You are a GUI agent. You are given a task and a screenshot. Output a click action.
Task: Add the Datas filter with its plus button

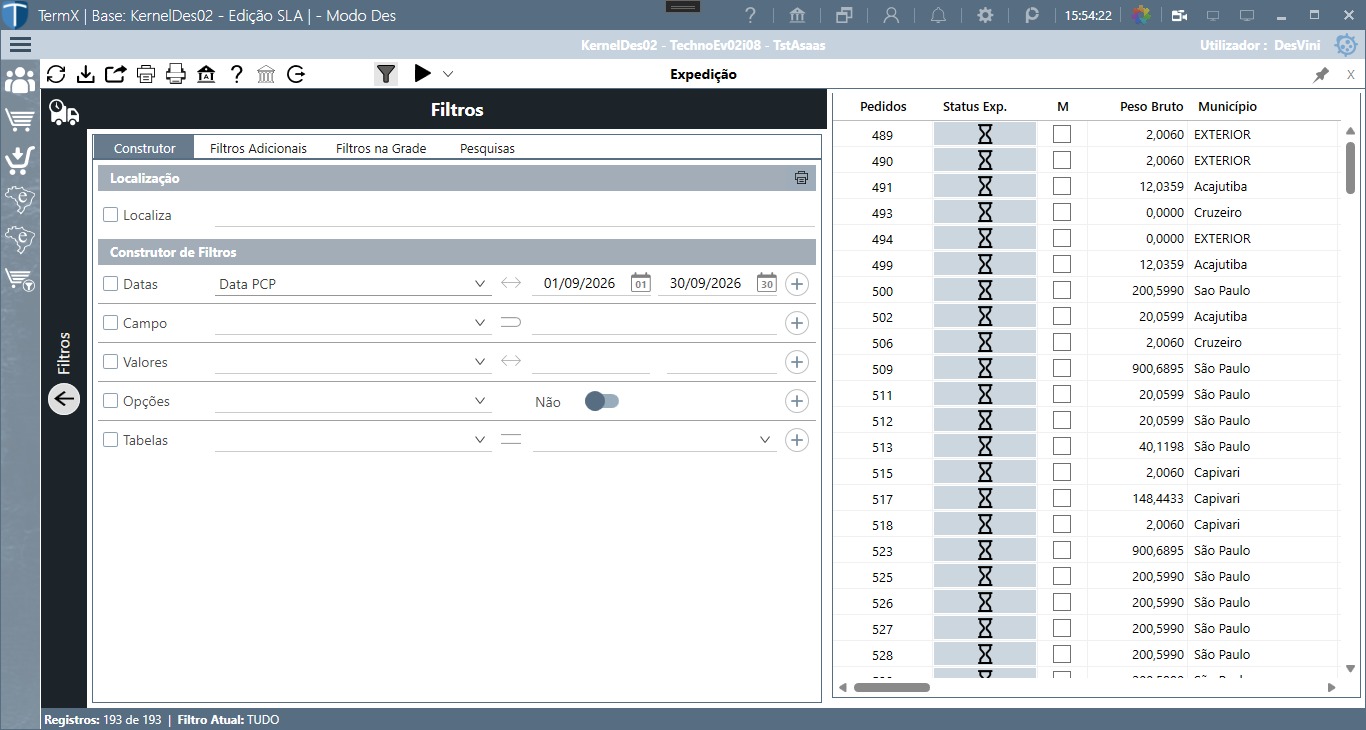click(x=797, y=284)
